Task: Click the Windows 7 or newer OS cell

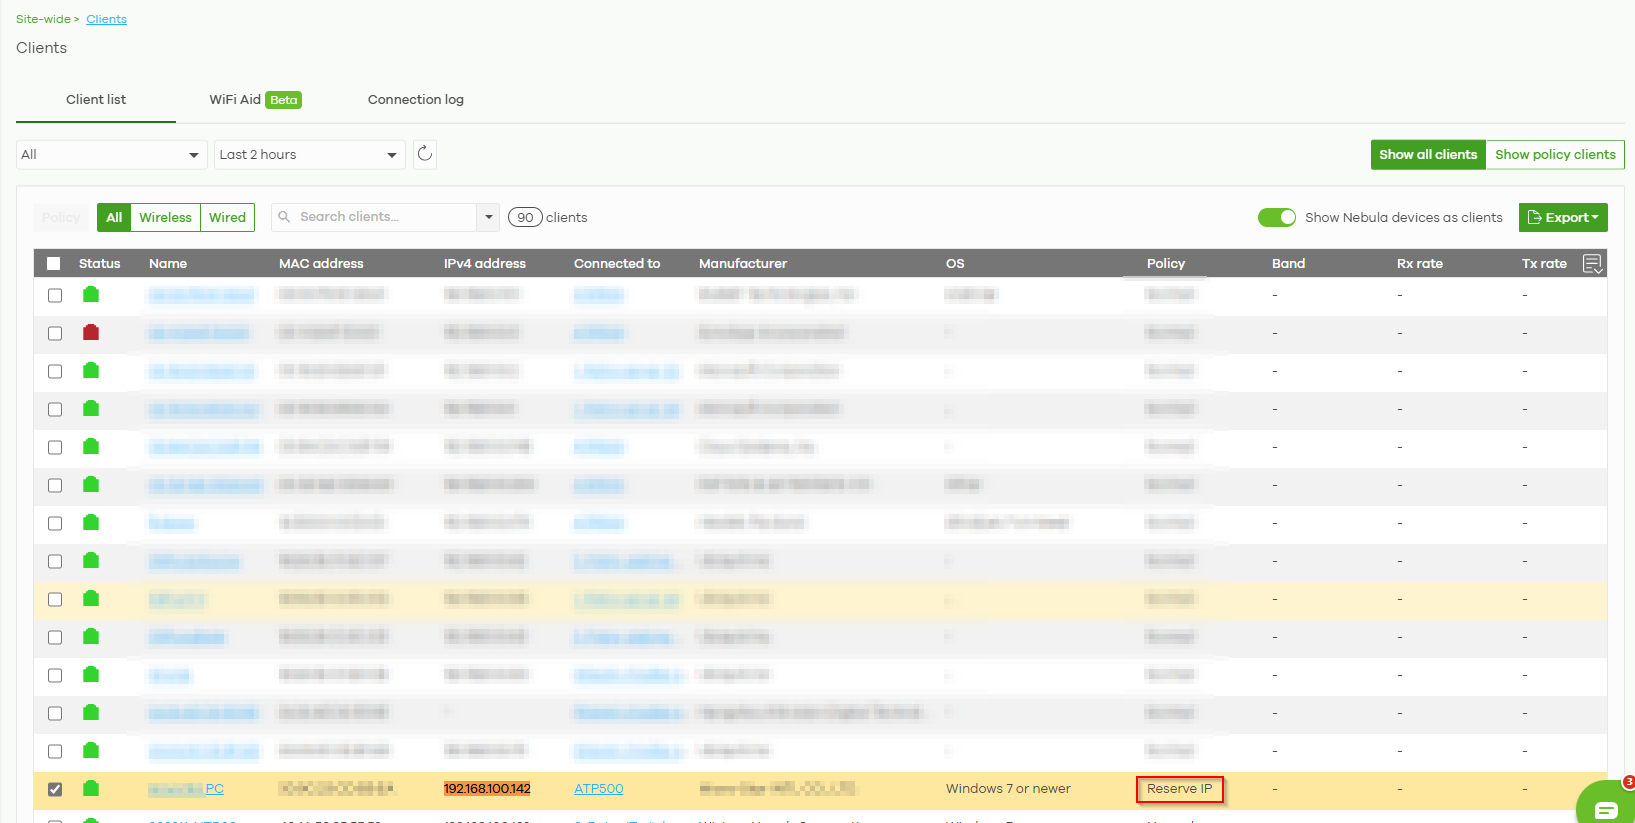Action: click(1008, 789)
